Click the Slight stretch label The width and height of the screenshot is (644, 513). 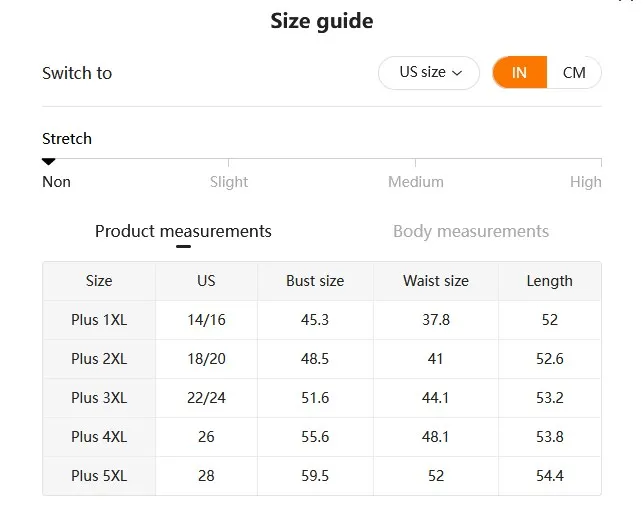(x=229, y=182)
